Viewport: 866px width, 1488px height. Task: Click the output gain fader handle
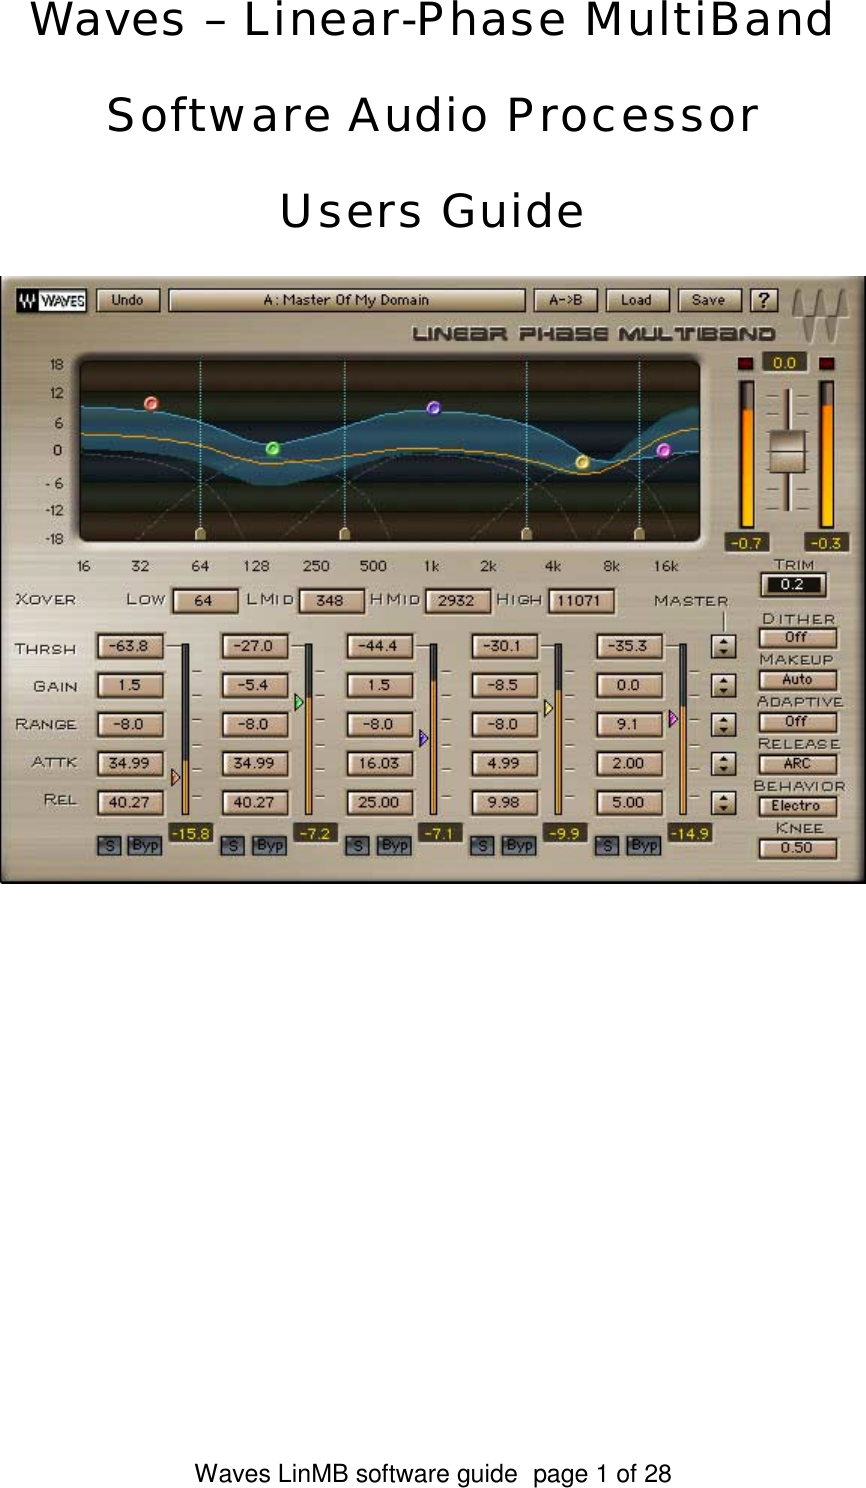pyautogui.click(x=786, y=452)
